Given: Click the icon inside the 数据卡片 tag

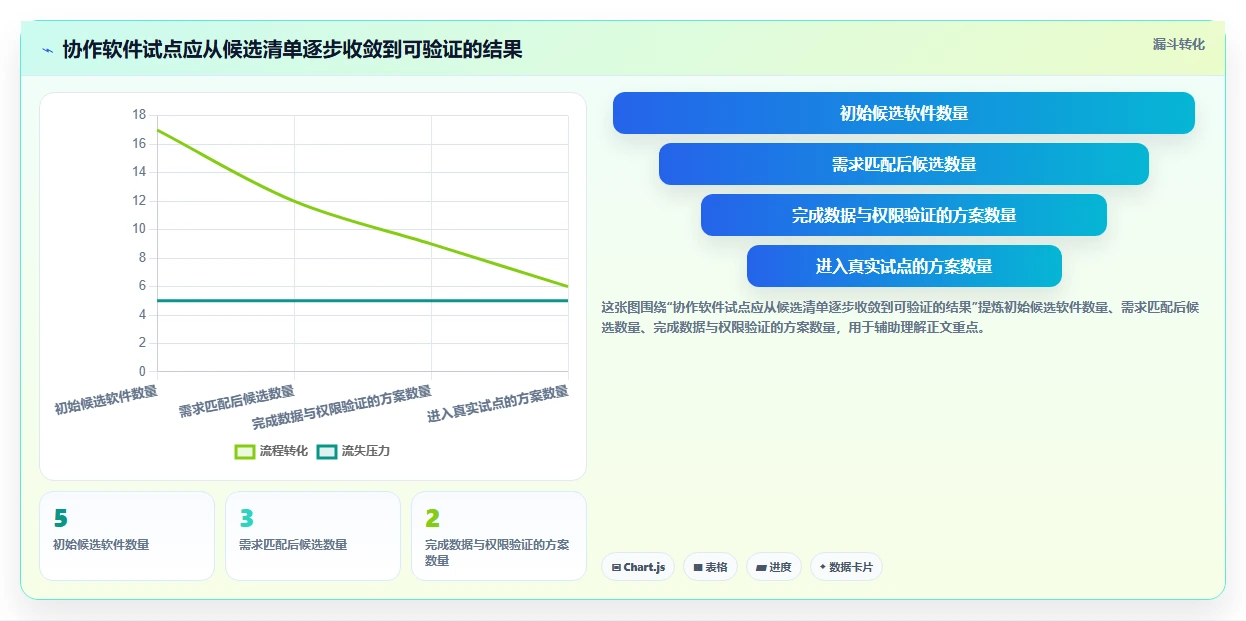Looking at the screenshot, I should click(x=823, y=567).
